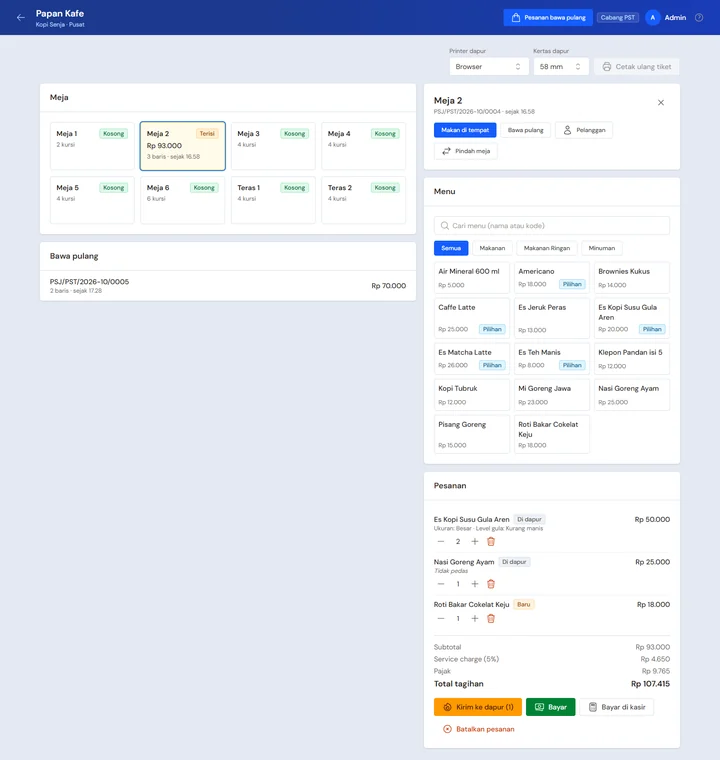Increase quantity of Roti Bakar Cokelat Keju order
The width and height of the screenshot is (720, 760).
point(475,618)
